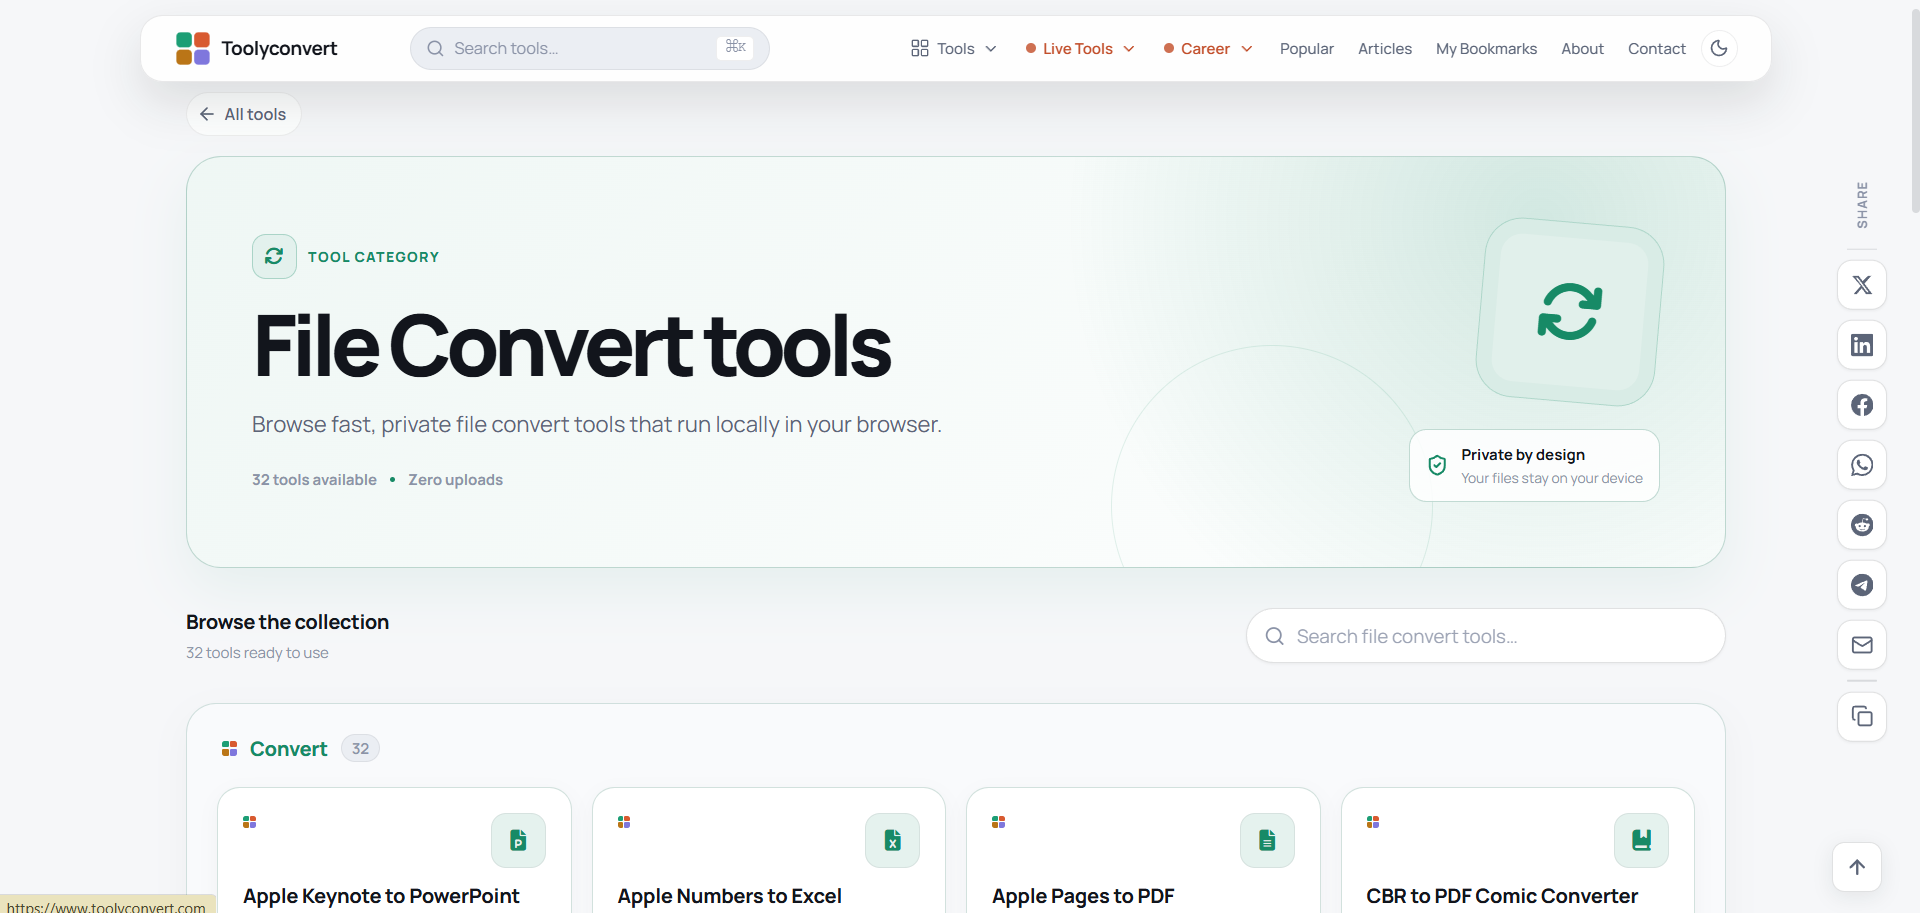This screenshot has height=913, width=1920.
Task: Share page via Telegram
Action: tap(1862, 585)
